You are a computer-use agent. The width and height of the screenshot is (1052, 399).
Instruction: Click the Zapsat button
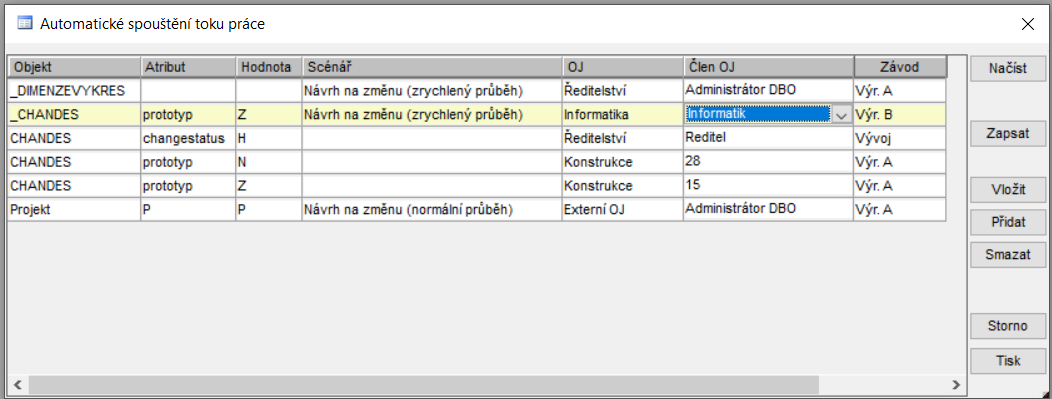point(1008,133)
